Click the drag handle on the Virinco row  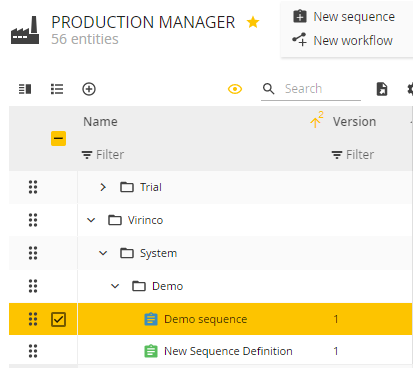(33, 220)
